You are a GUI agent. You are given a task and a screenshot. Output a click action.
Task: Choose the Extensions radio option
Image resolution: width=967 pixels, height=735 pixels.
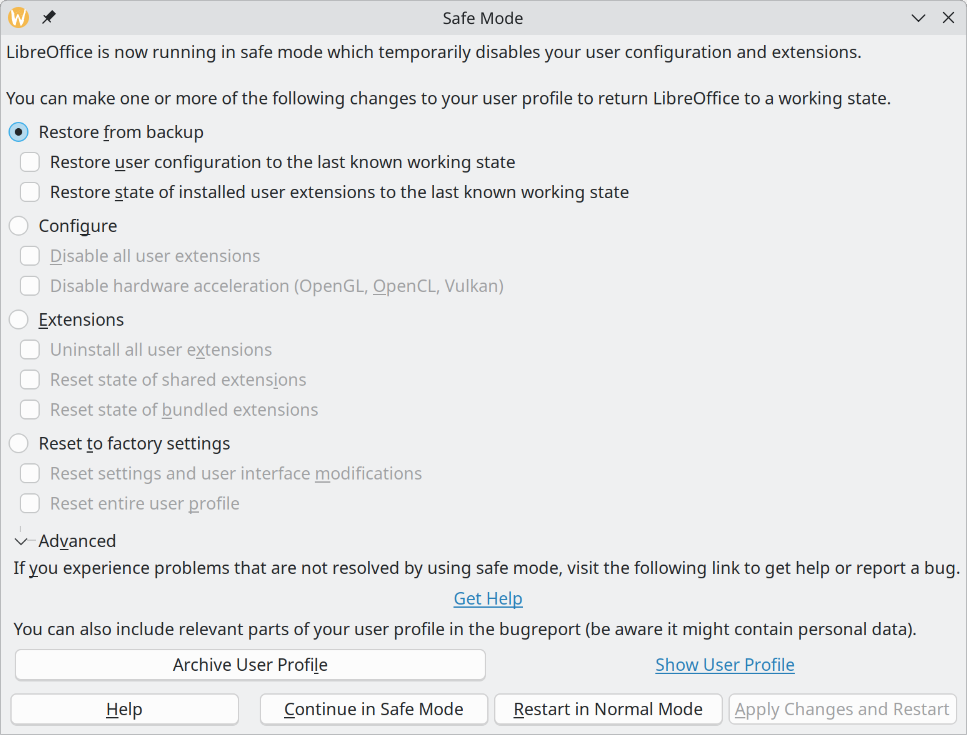[19, 320]
